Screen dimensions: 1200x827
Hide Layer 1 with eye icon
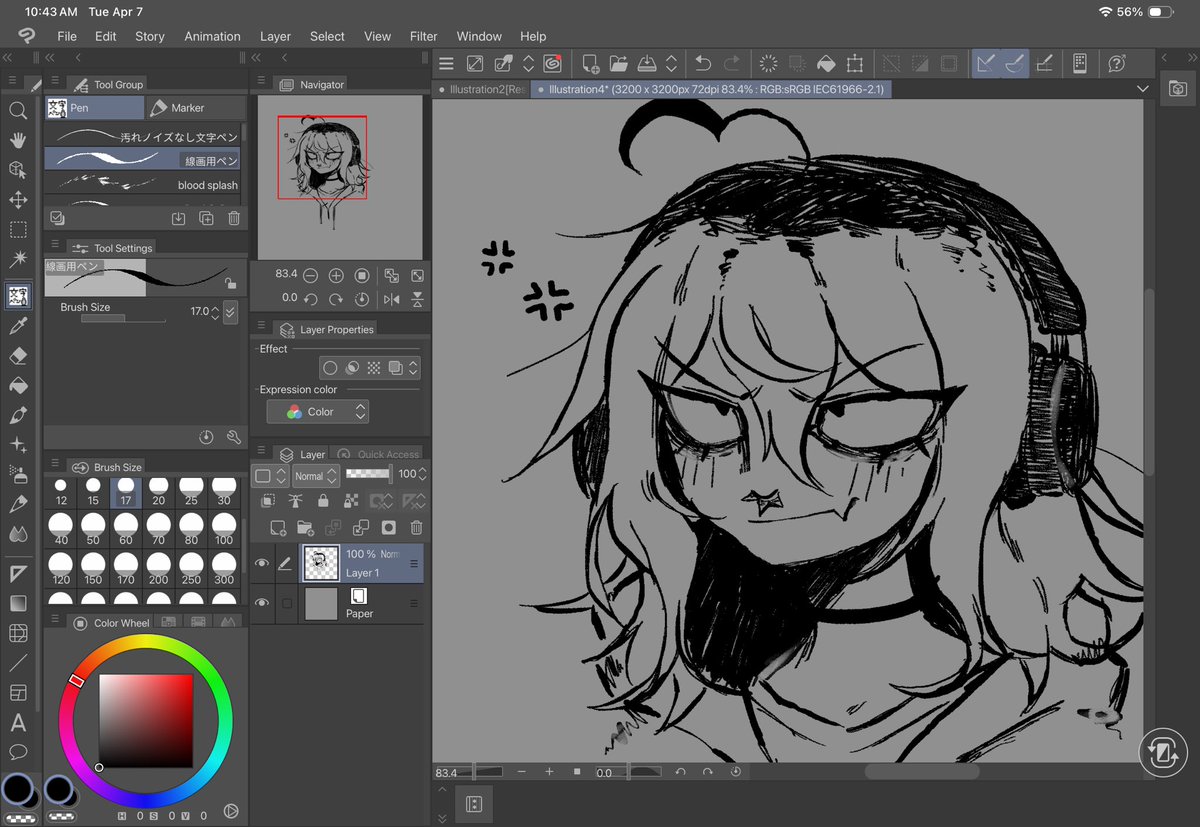(x=262, y=564)
